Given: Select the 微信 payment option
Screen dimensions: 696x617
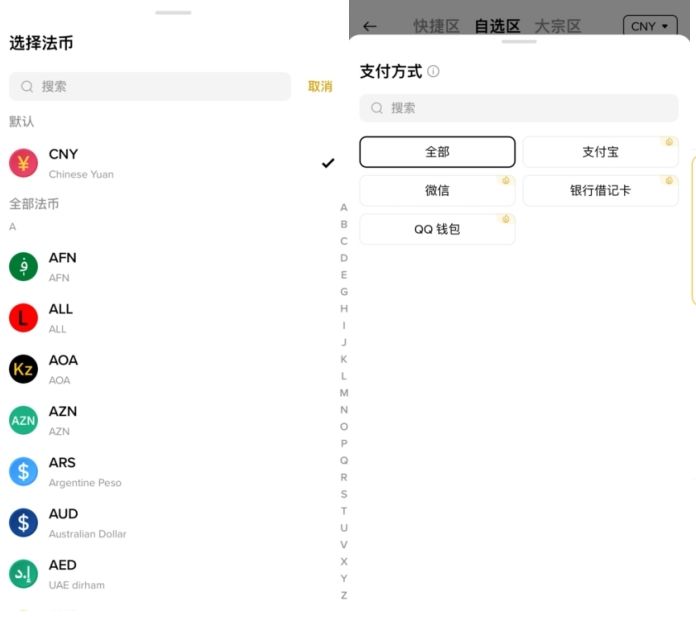Looking at the screenshot, I should (x=437, y=190).
